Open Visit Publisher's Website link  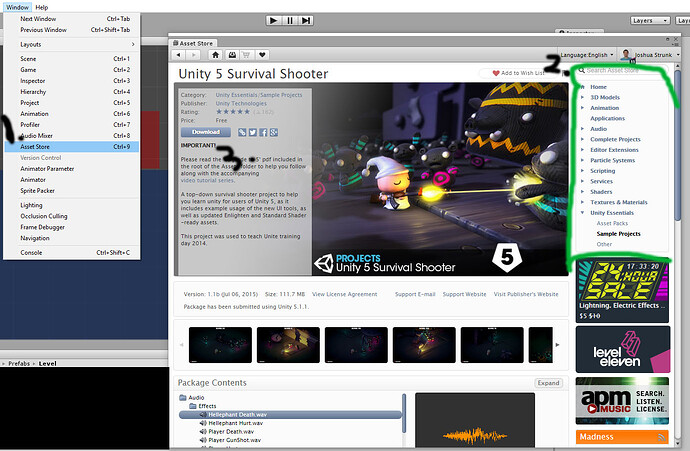point(526,294)
